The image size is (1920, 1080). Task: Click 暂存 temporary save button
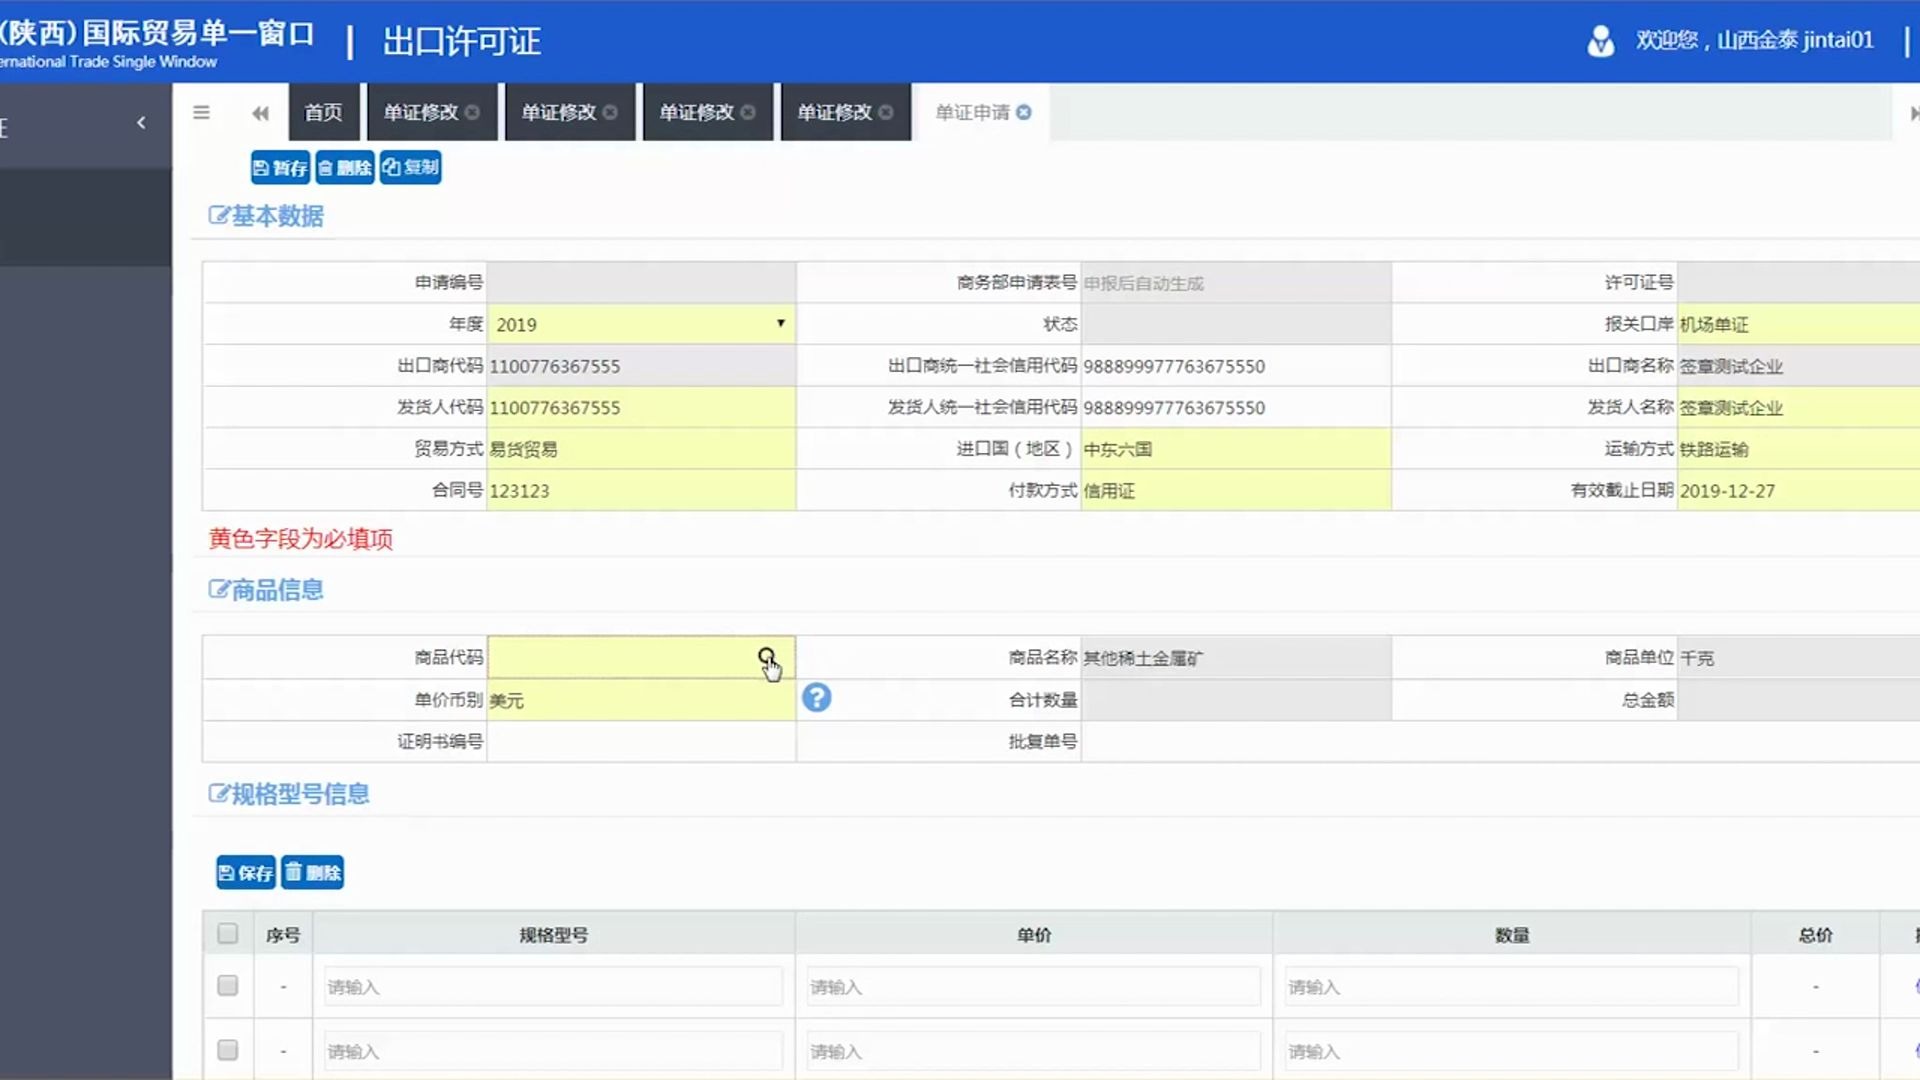click(280, 167)
